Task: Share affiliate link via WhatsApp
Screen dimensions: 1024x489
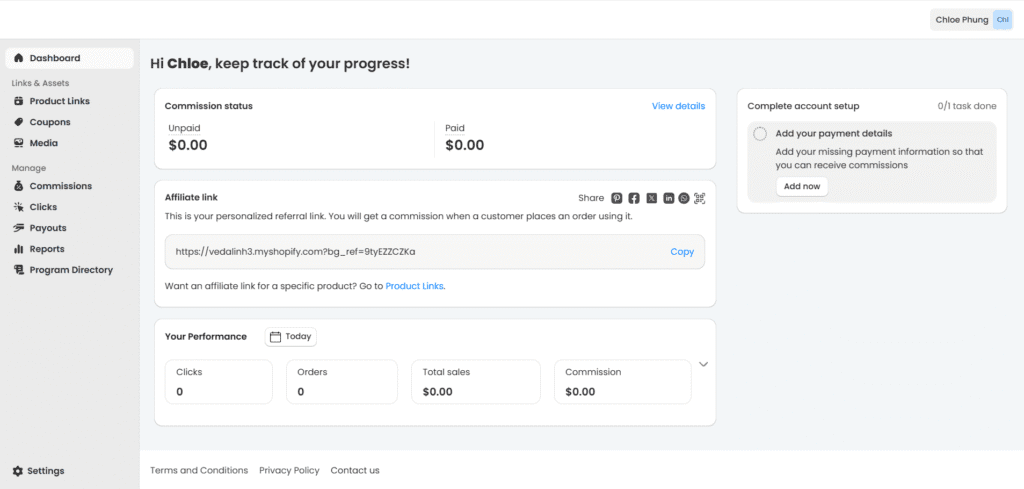Action: tap(684, 198)
